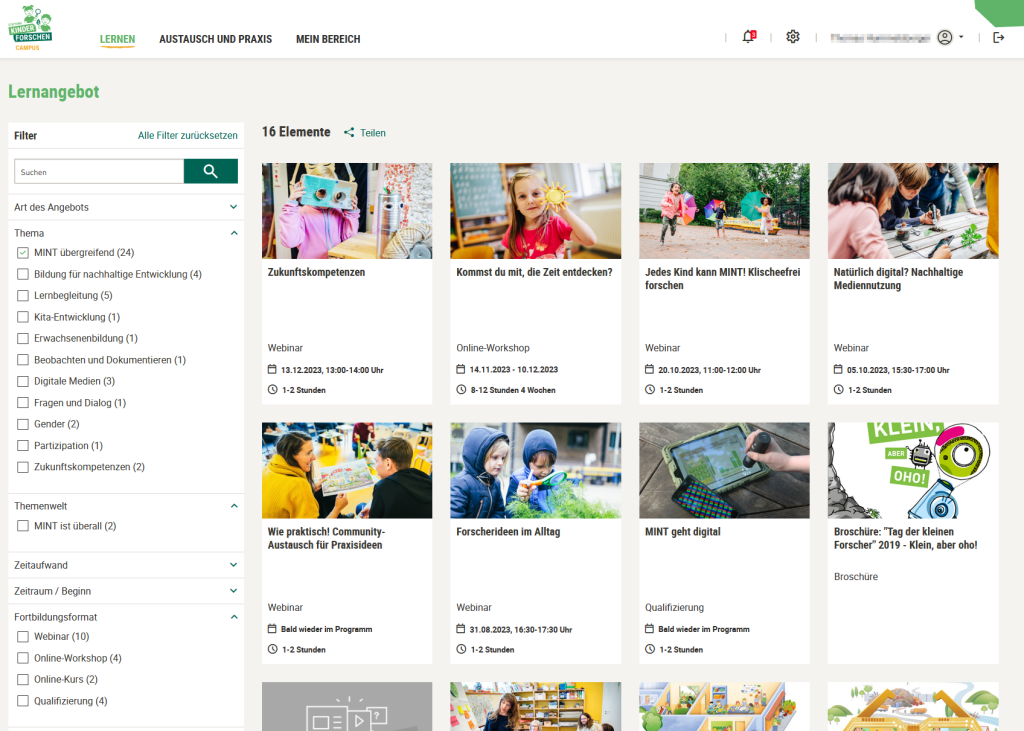Open Kommst du mit, die Zeit entdecken?

click(534, 272)
